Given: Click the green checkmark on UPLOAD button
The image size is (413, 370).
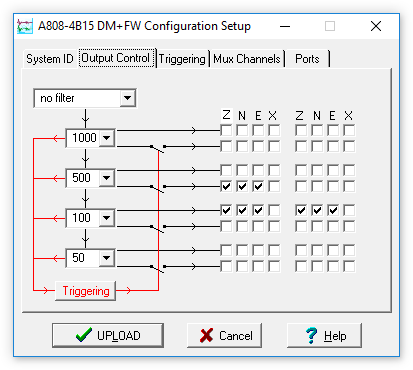Looking at the screenshot, I should (83, 335).
